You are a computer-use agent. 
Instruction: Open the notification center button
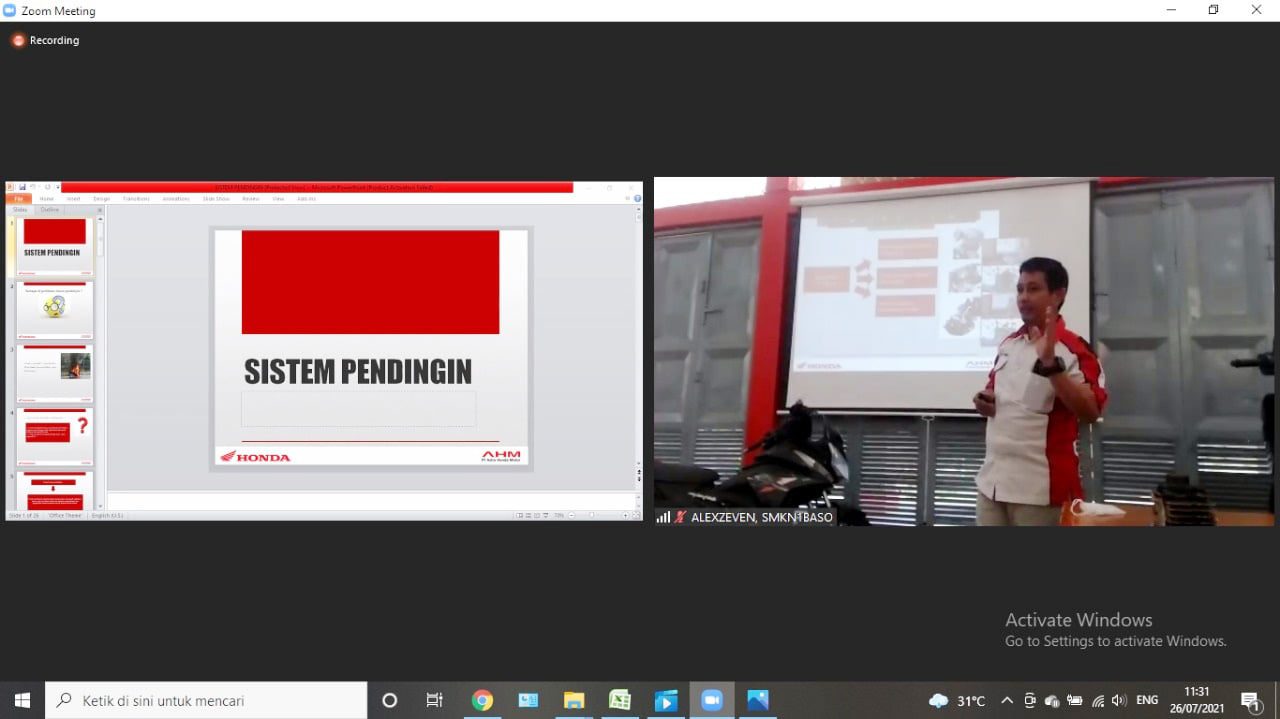coord(1250,700)
